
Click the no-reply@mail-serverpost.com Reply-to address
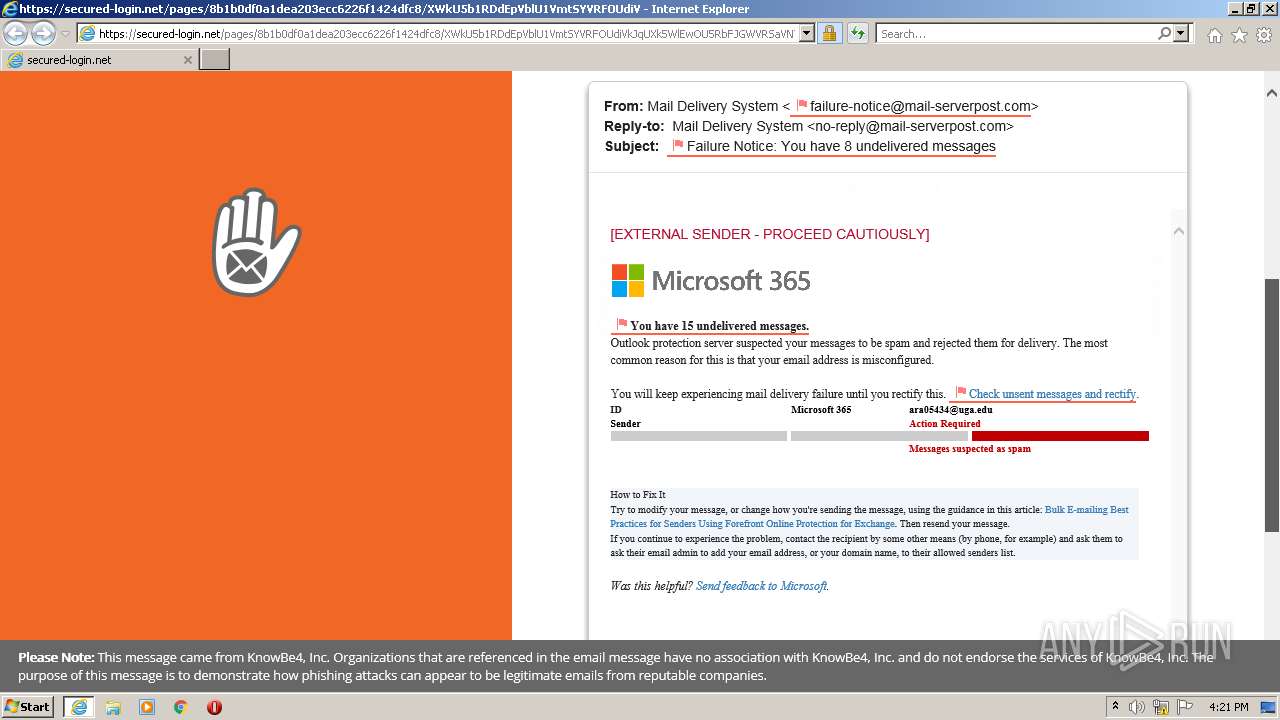click(x=910, y=126)
